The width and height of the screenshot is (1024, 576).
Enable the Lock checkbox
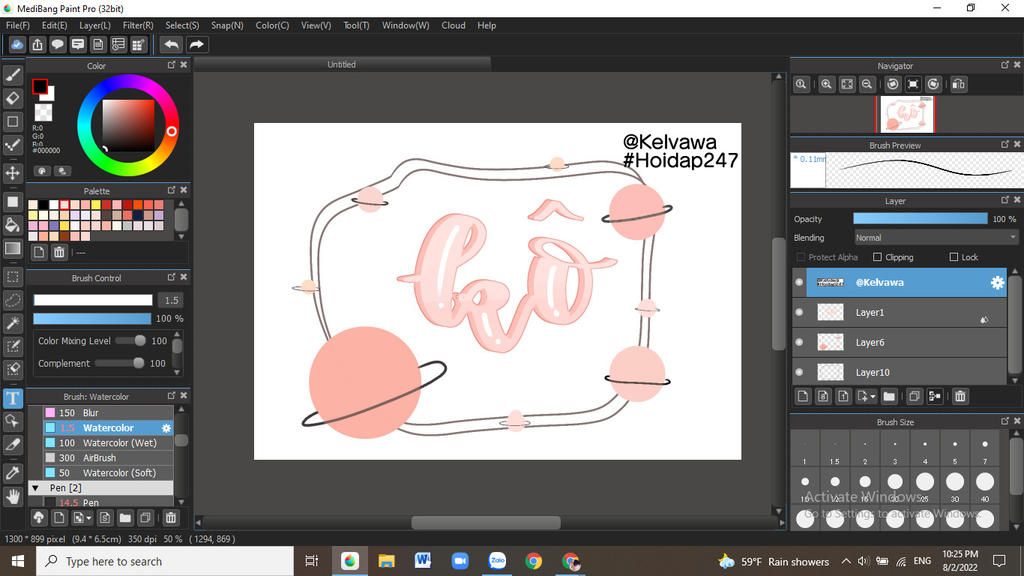[x=953, y=257]
